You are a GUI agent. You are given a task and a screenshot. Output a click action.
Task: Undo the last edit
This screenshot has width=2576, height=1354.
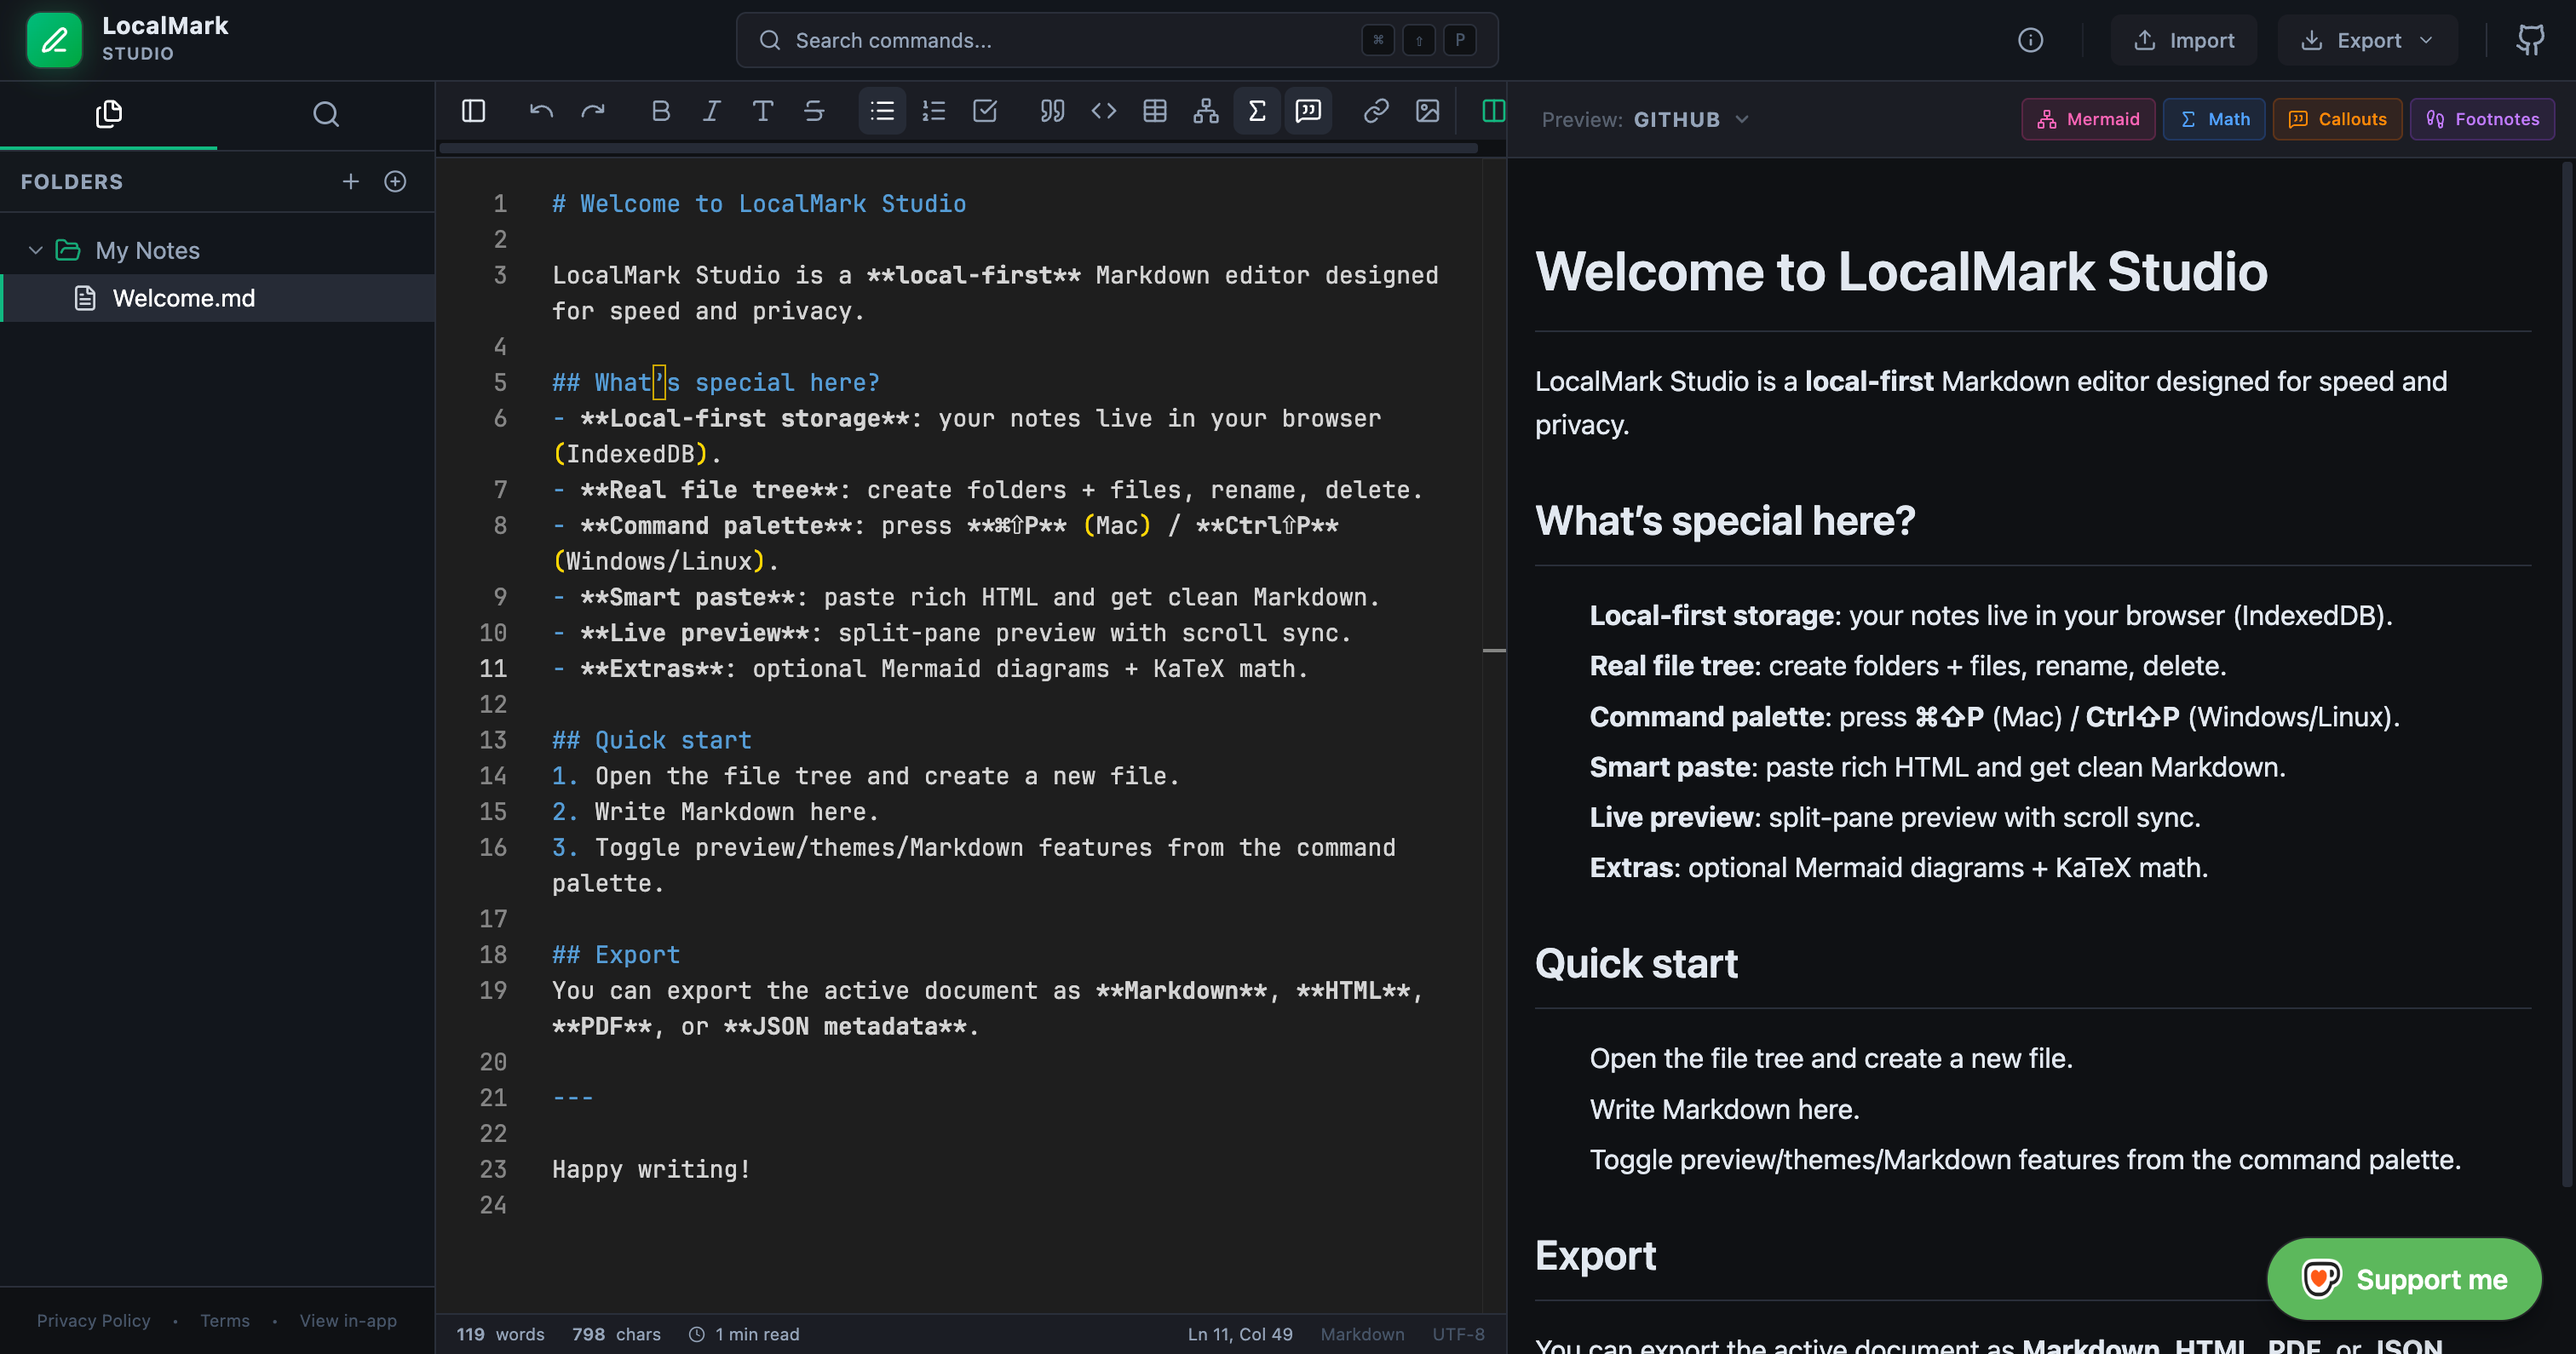pos(540,111)
